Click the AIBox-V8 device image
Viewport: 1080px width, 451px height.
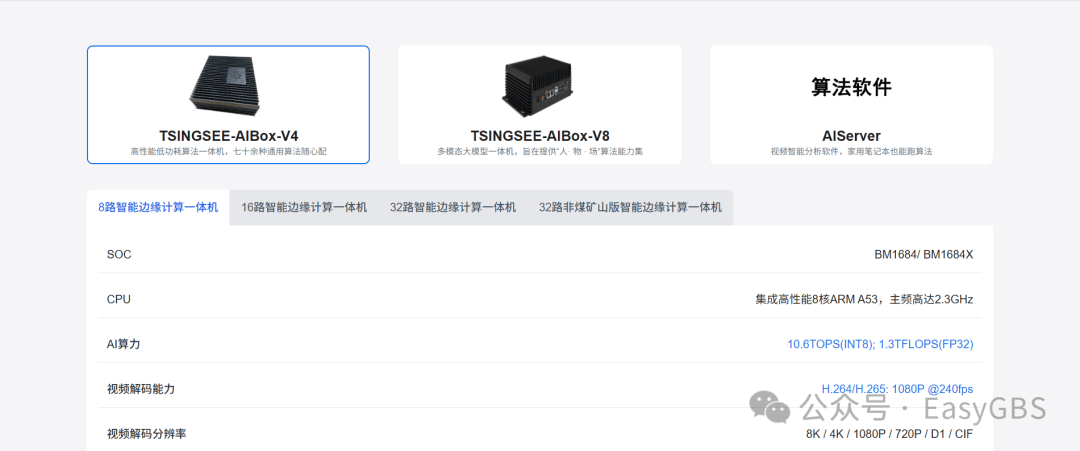[x=539, y=85]
